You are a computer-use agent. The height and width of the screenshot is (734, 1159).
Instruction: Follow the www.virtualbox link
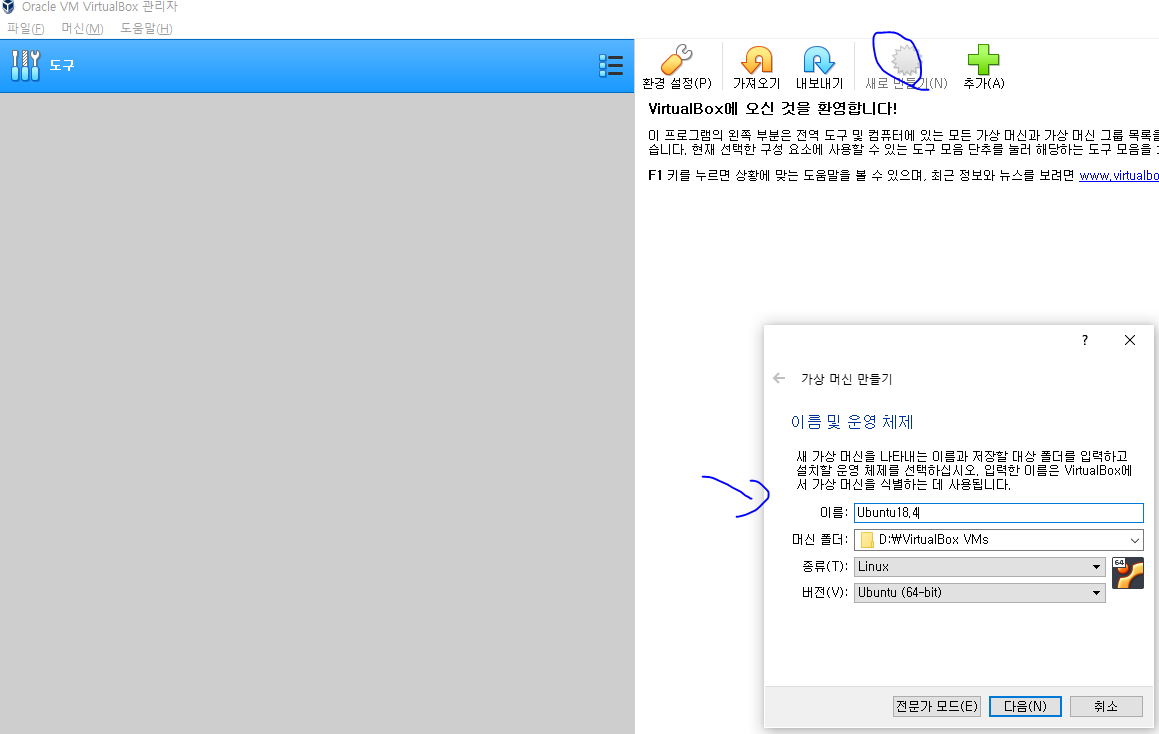point(1118,175)
